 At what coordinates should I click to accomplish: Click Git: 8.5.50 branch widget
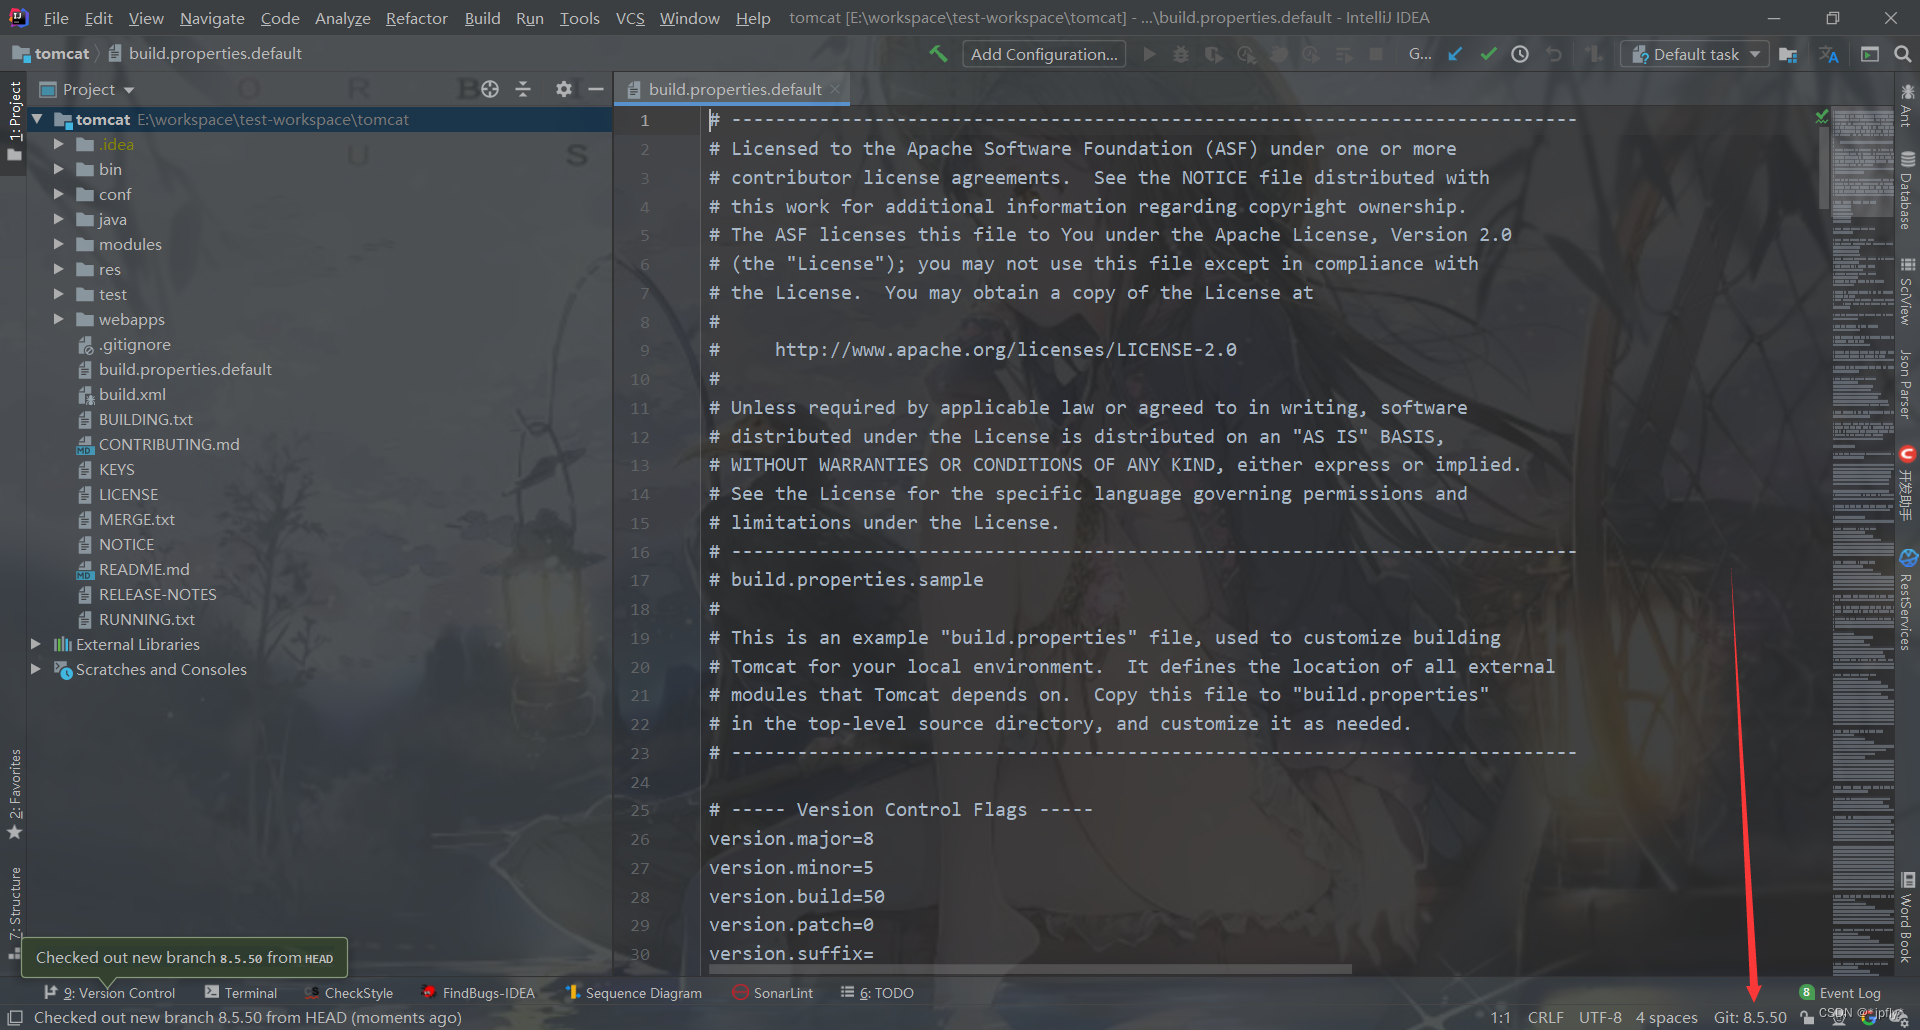click(x=1750, y=1017)
